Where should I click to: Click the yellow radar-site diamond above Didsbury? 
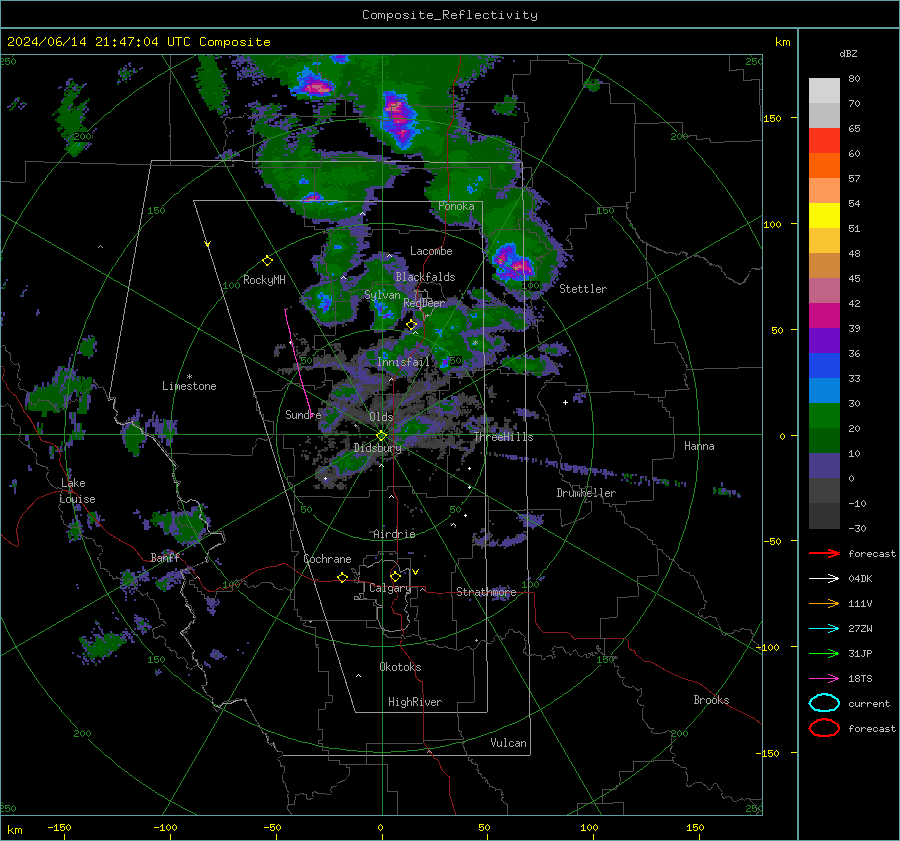381,436
